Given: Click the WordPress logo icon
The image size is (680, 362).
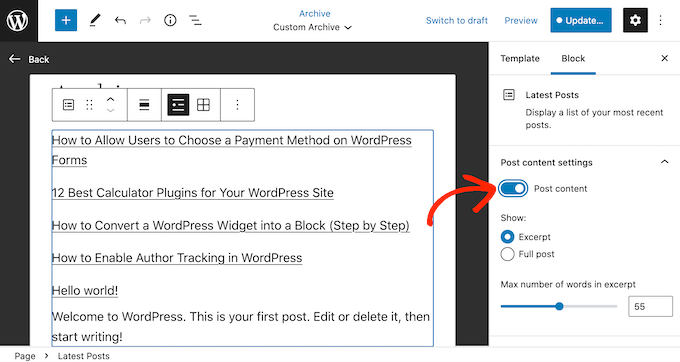Looking at the screenshot, I should (x=18, y=20).
